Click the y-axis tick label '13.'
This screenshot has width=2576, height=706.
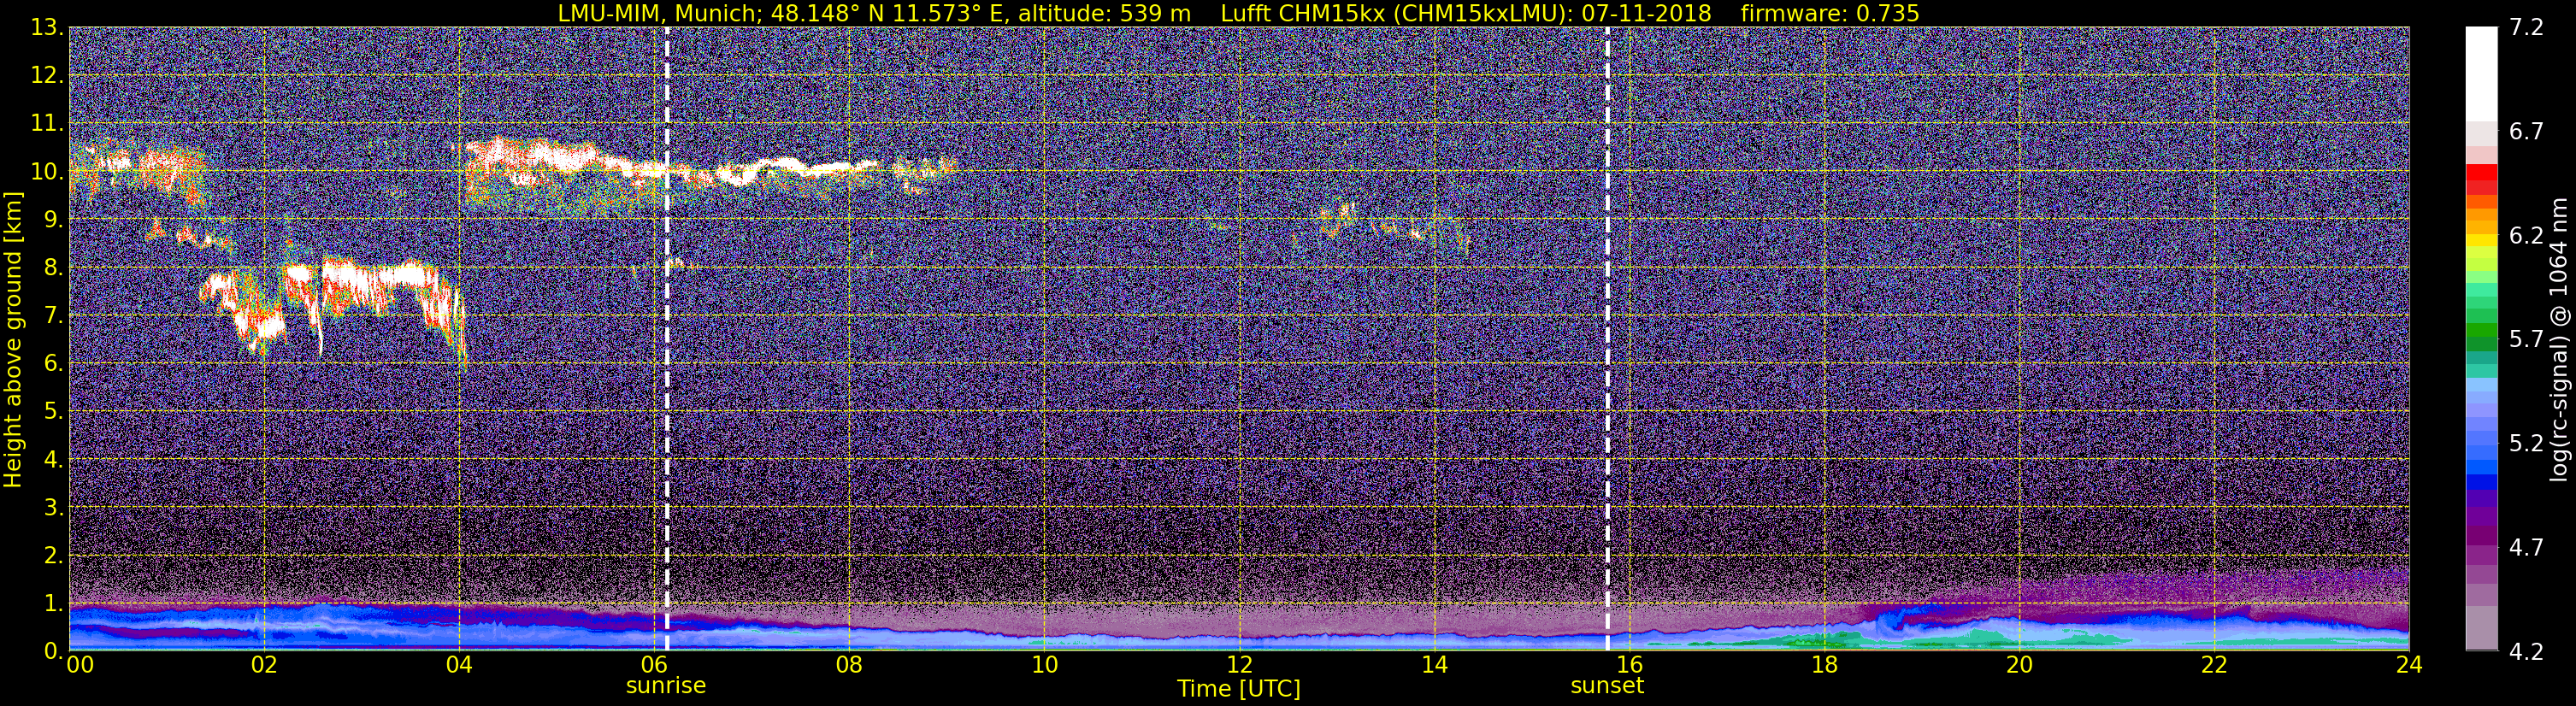[x=47, y=28]
